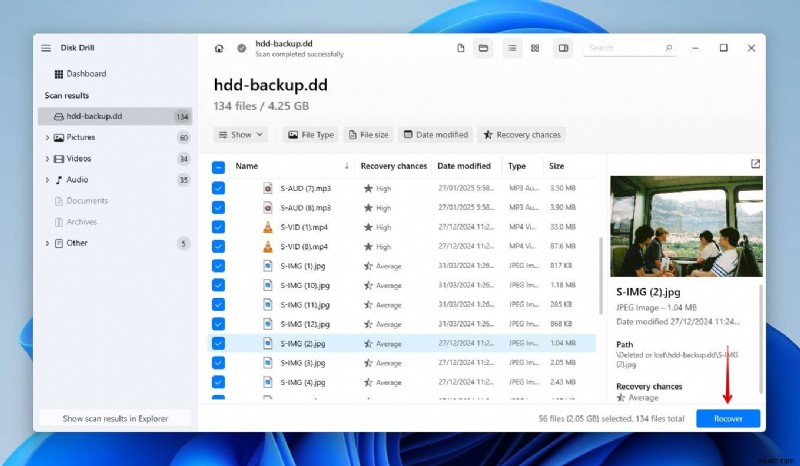
Task: Select hdd-backup.dd in scan results
Action: click(115, 116)
